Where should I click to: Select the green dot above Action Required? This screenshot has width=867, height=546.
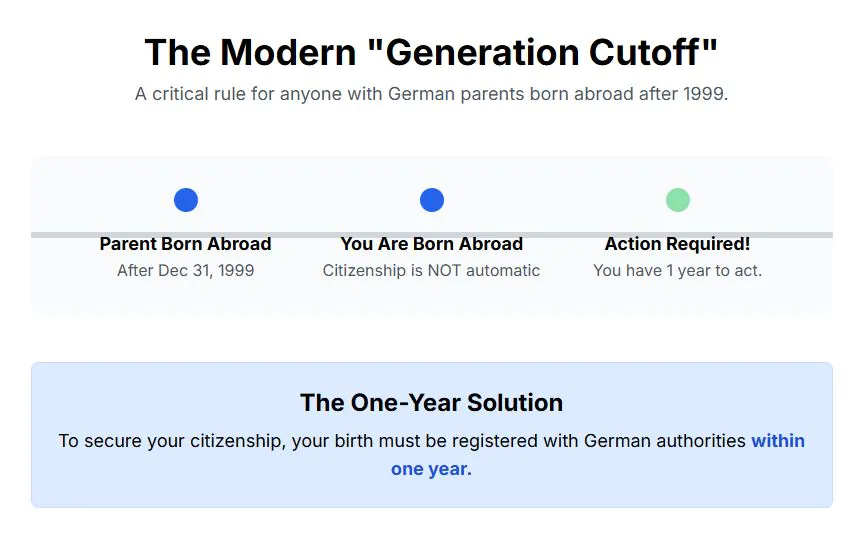678,200
